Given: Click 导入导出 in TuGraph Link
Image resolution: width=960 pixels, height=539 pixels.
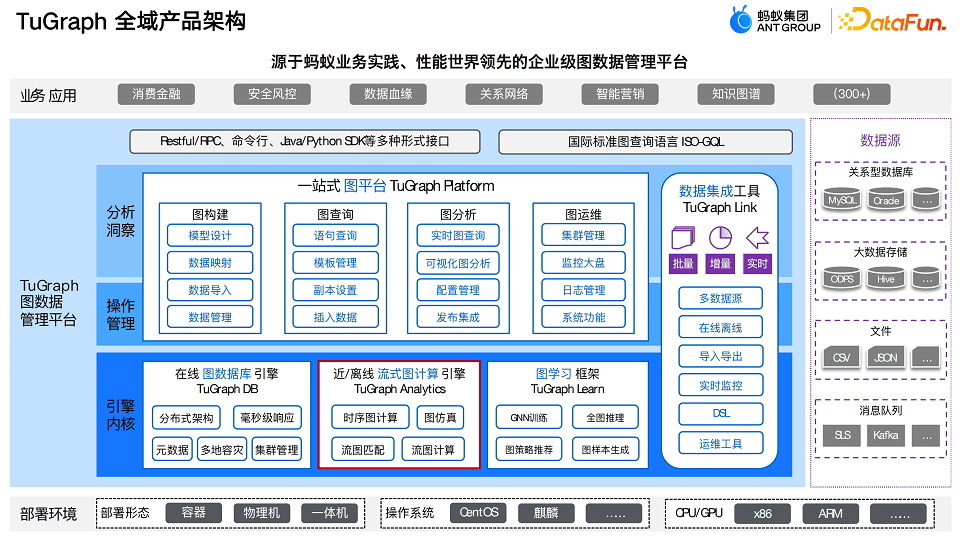Looking at the screenshot, I should 721,356.
